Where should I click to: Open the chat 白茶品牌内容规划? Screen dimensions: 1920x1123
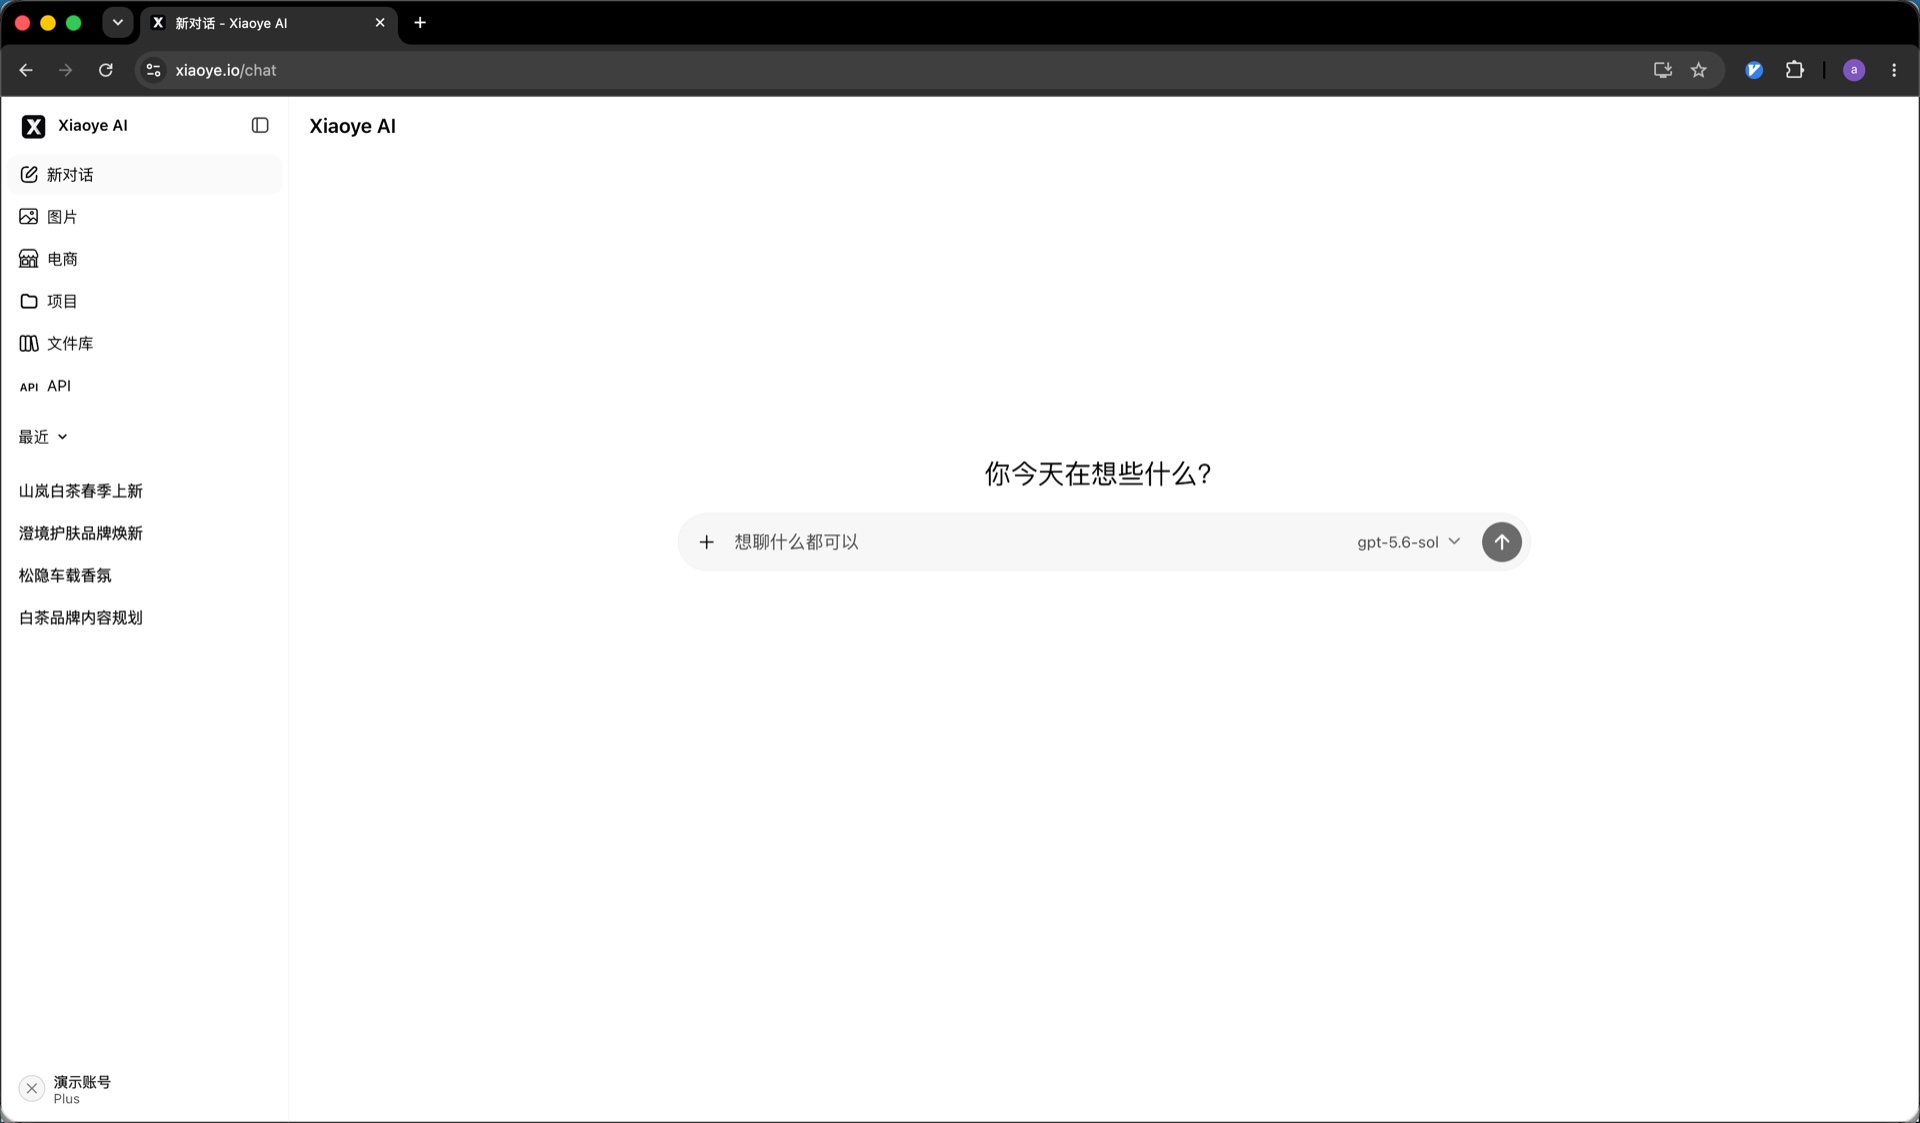tap(145, 617)
